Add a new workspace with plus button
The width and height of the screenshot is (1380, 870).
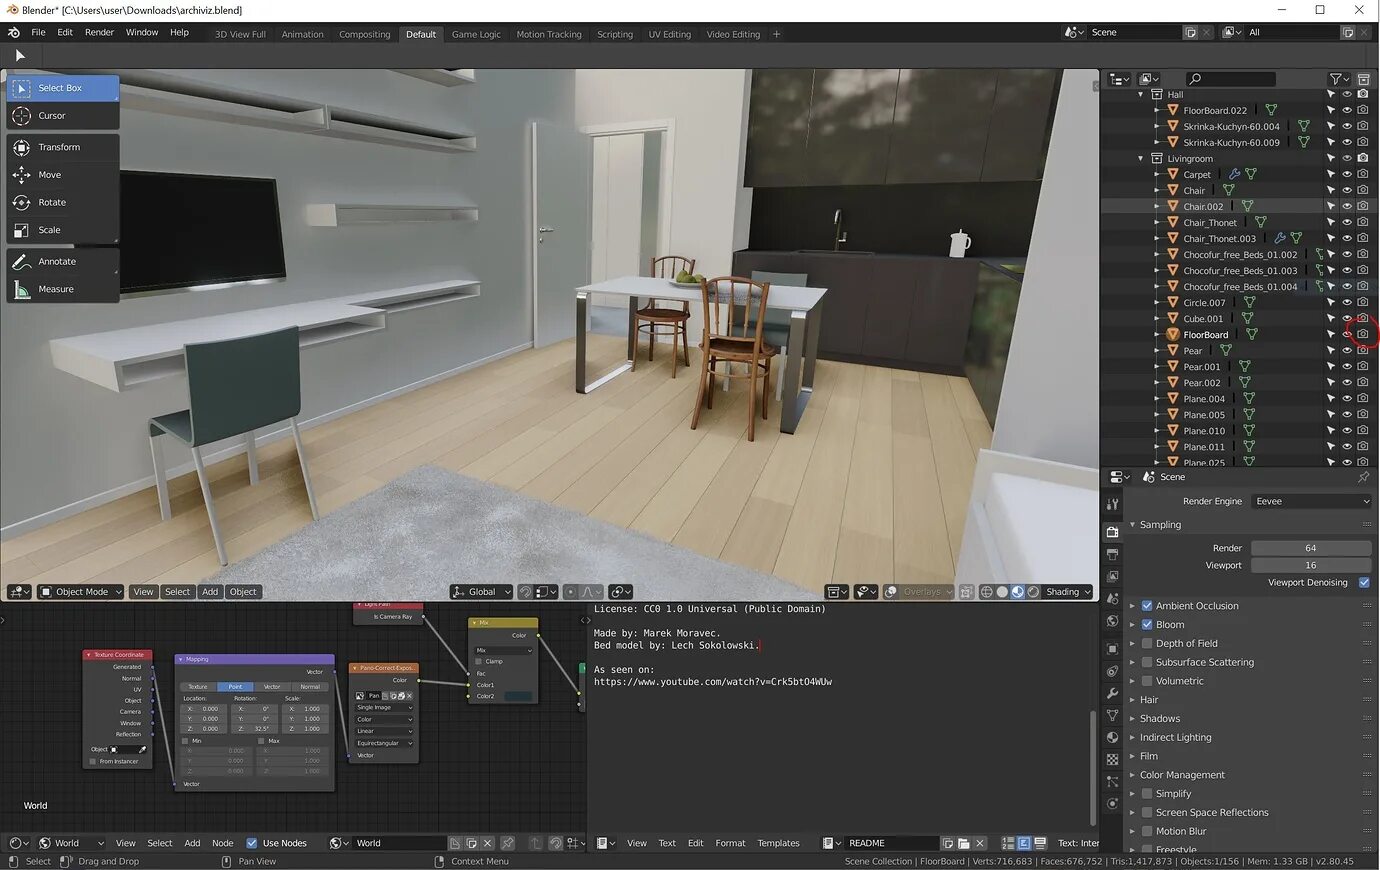(x=776, y=34)
